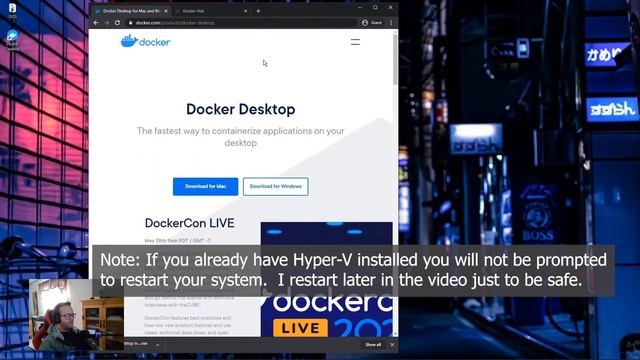Go forward in the browser

tap(107, 23)
